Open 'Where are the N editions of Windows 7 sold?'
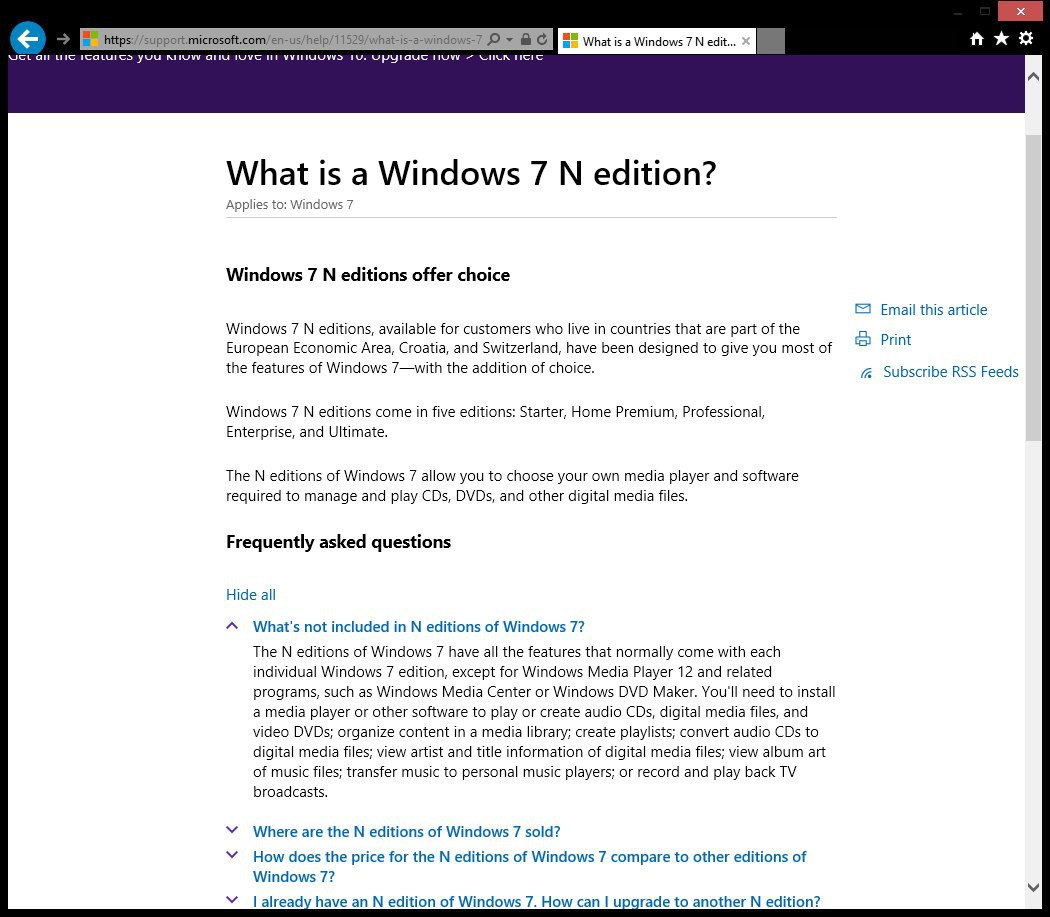Viewport: 1050px width, 917px height. [406, 832]
